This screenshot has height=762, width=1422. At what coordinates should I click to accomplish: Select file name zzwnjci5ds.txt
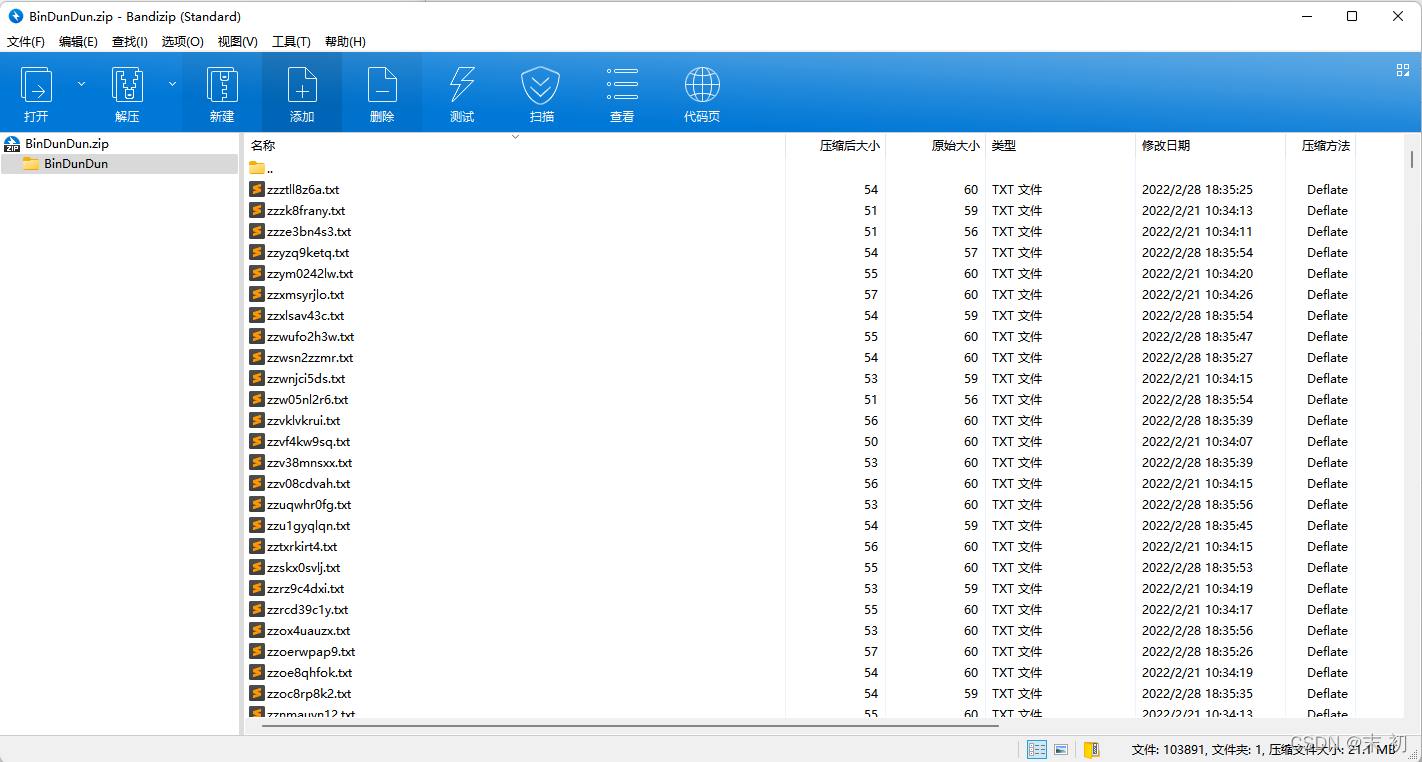click(306, 379)
